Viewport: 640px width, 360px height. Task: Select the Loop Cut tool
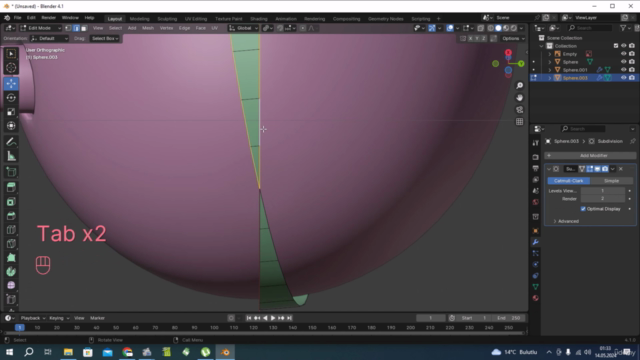pos(11,230)
